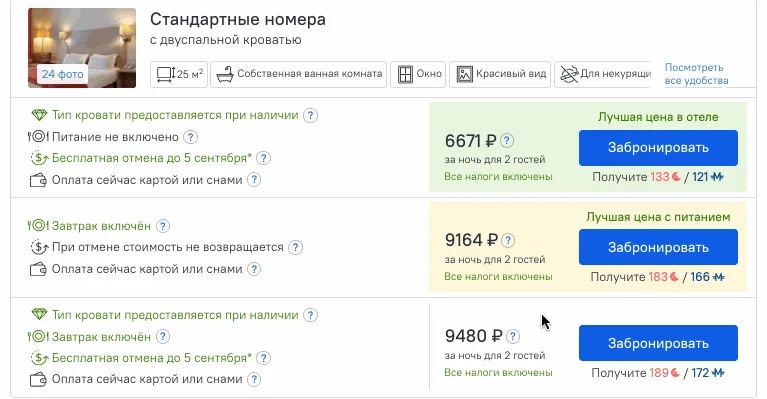Select the 'Красивый вид' amenity chip
This screenshot has height=399, width=767.
(500, 74)
